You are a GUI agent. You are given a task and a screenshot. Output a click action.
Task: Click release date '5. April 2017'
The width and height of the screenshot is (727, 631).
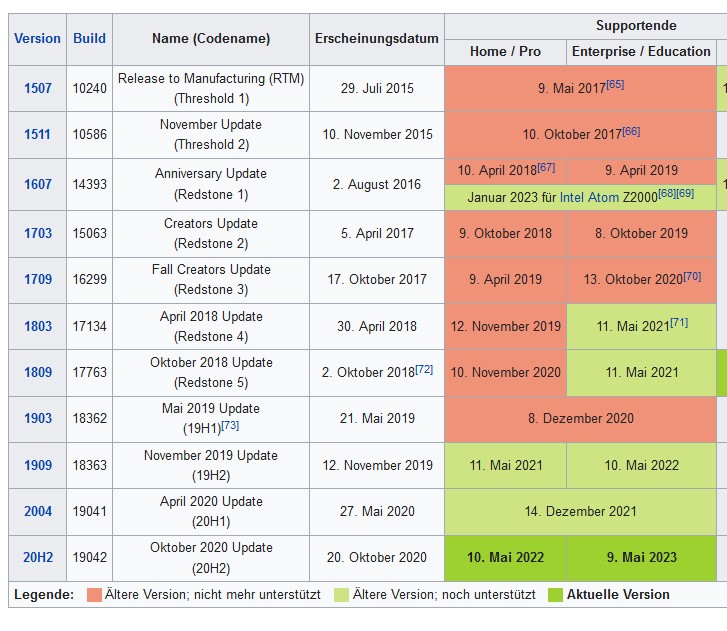(377, 233)
